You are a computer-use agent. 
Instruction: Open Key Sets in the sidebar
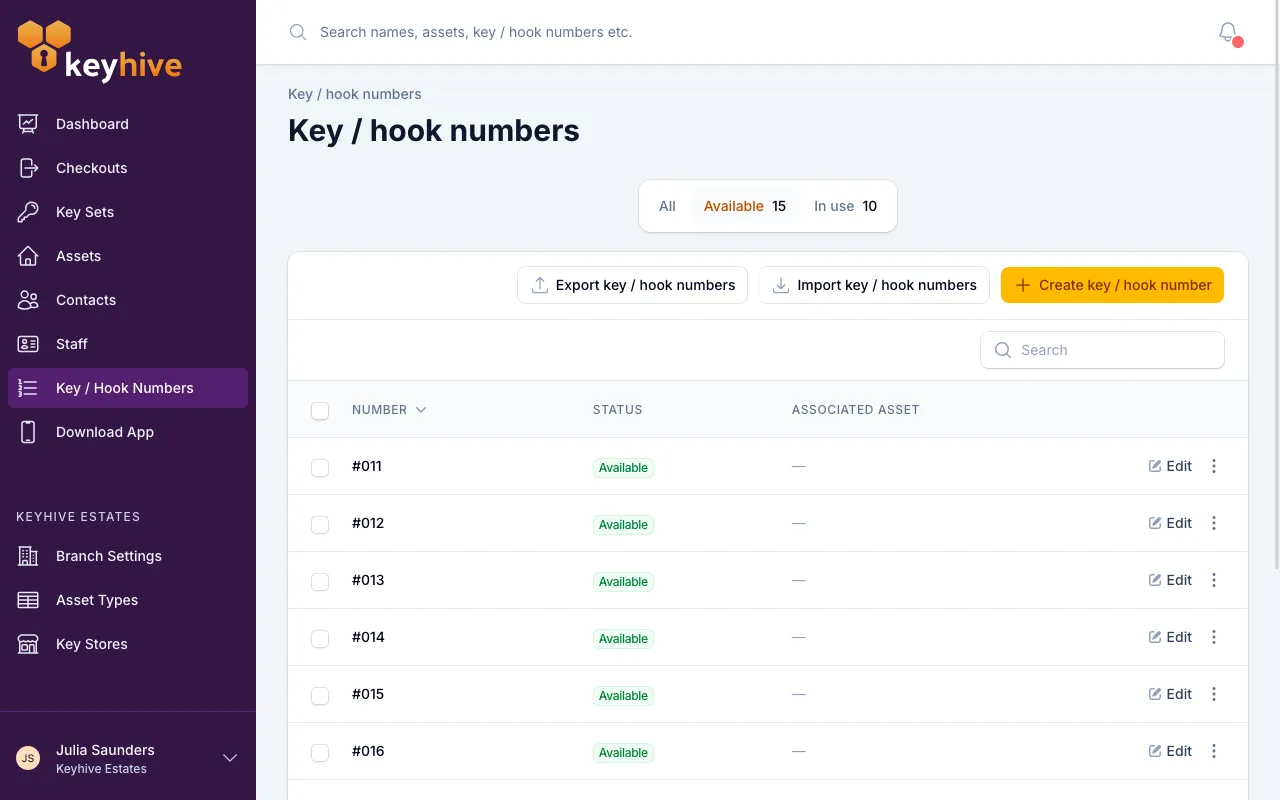click(128, 212)
